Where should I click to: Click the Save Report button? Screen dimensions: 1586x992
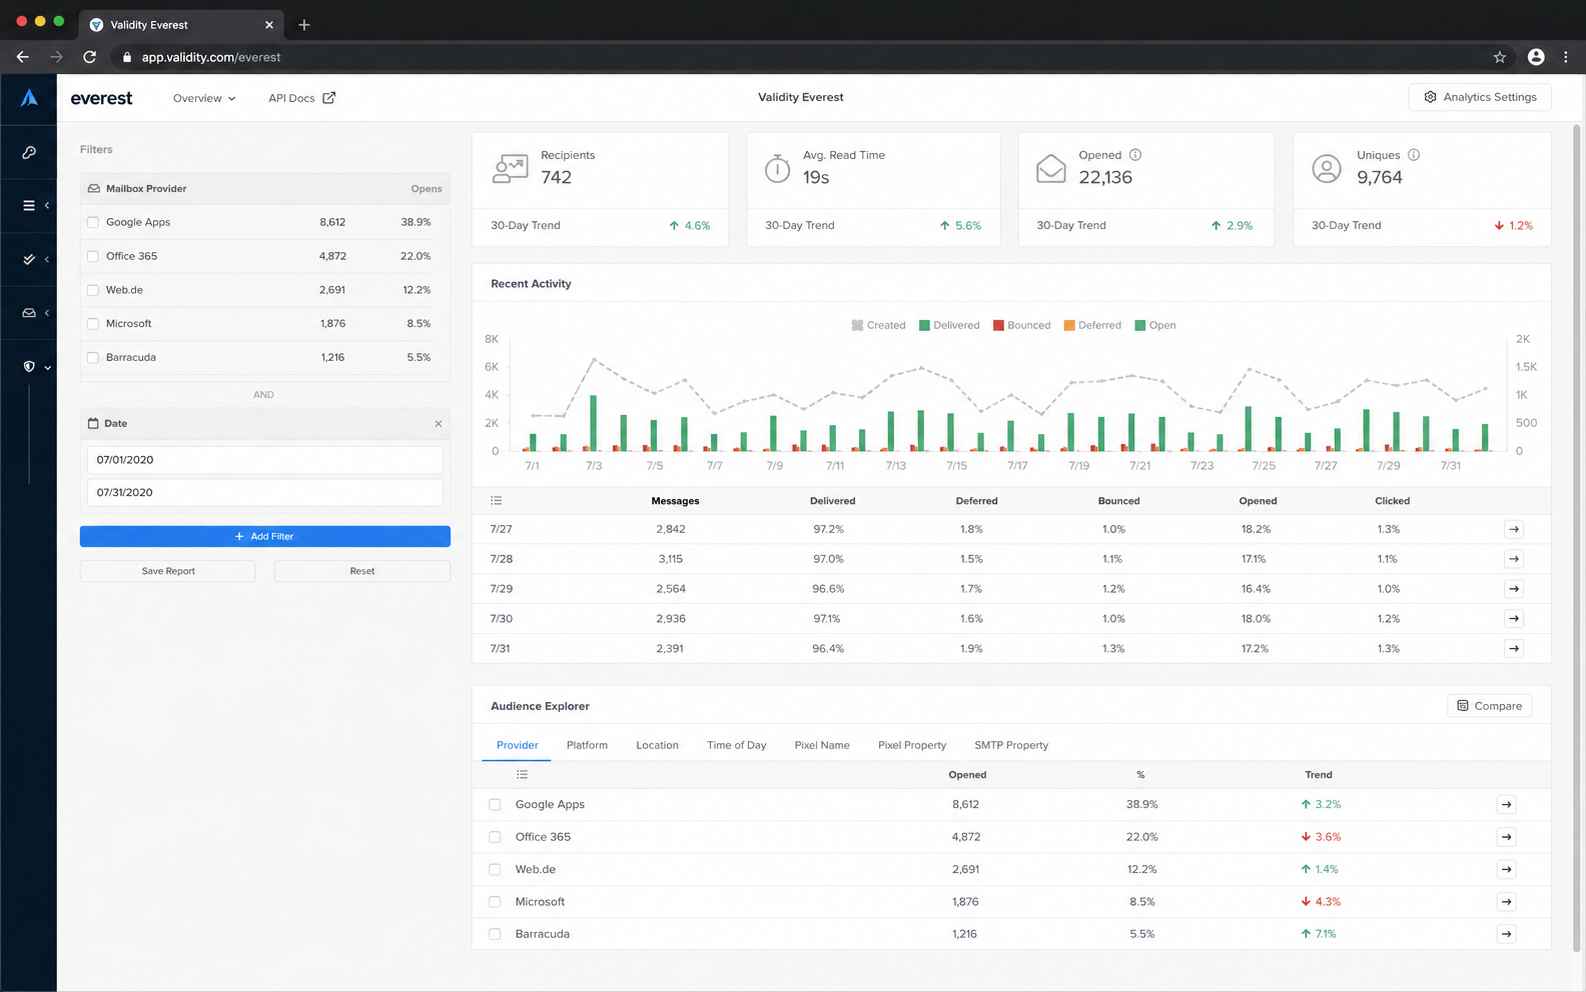pos(168,571)
